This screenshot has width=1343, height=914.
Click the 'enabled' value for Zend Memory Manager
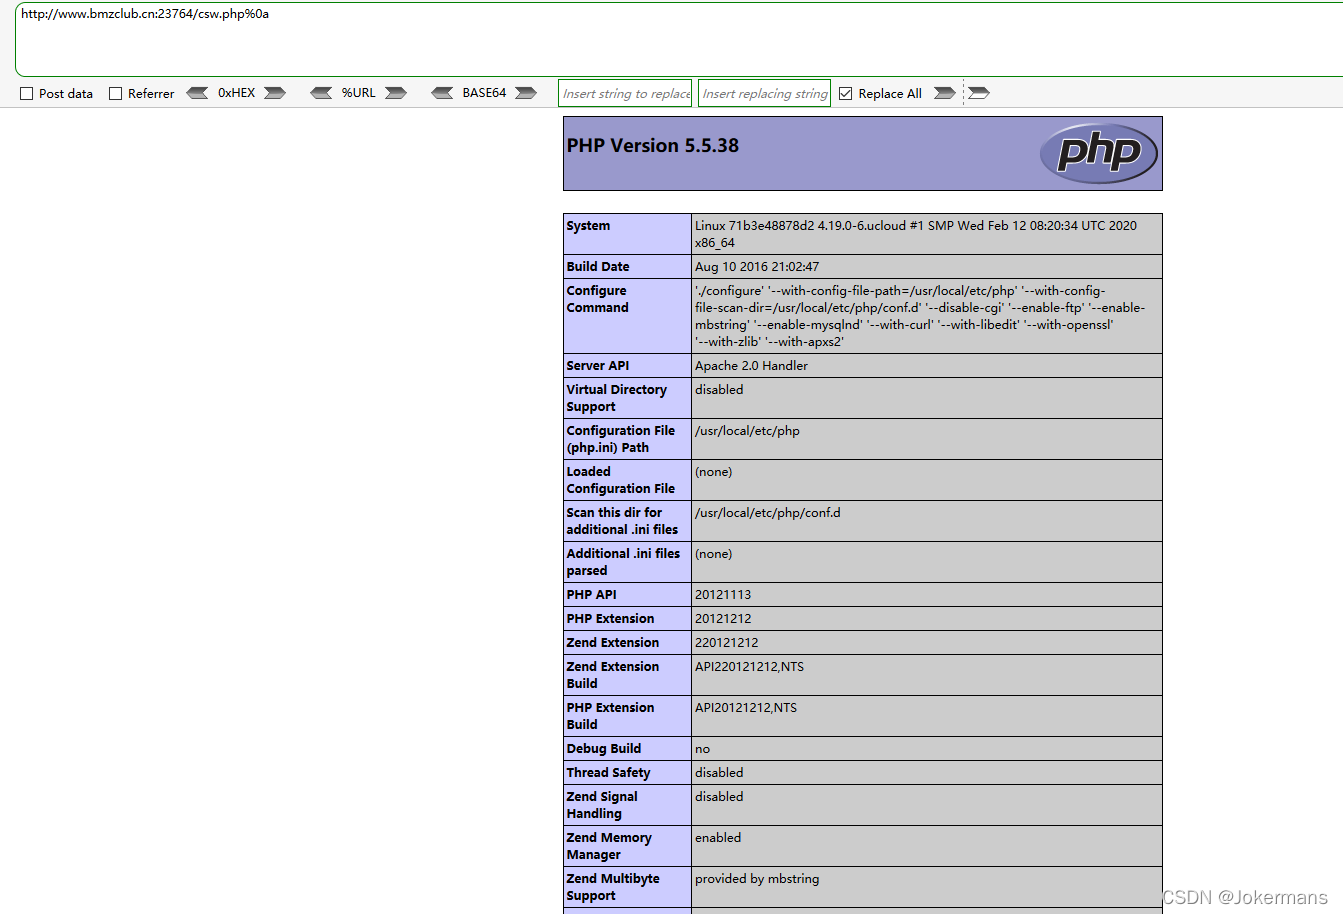click(718, 838)
